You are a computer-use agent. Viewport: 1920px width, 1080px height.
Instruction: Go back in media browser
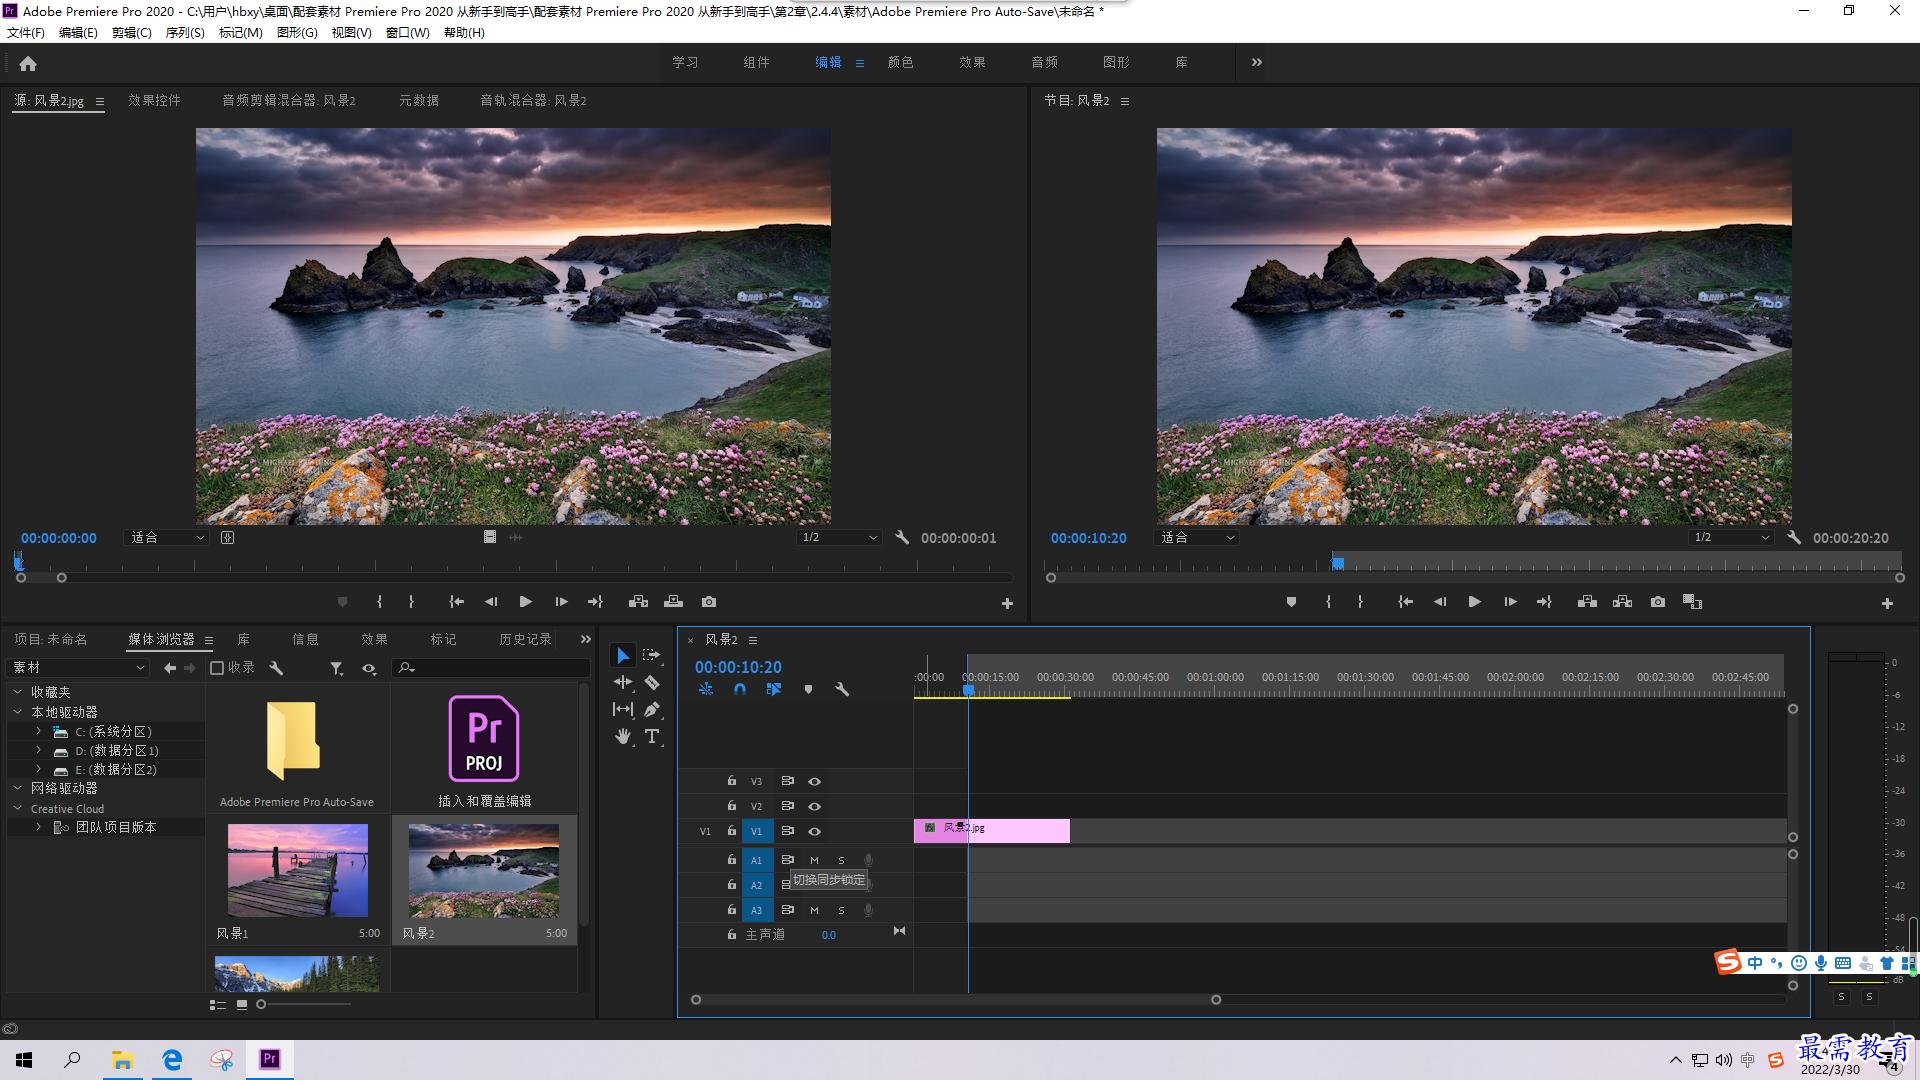pos(170,668)
